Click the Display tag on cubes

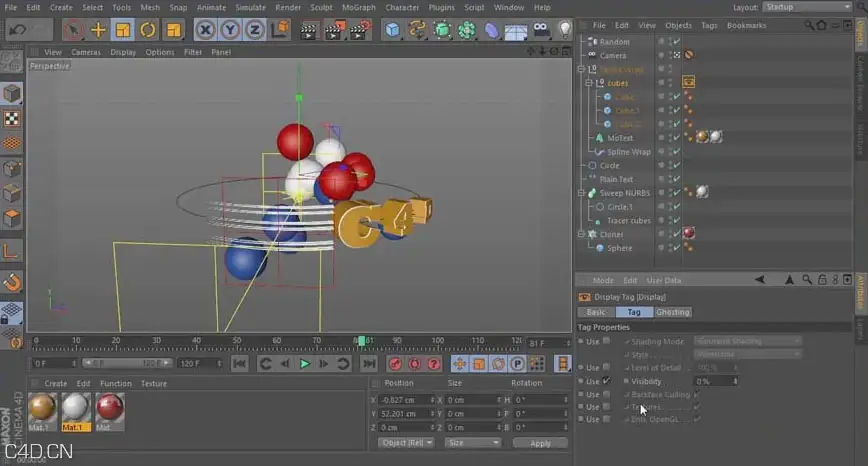click(689, 82)
